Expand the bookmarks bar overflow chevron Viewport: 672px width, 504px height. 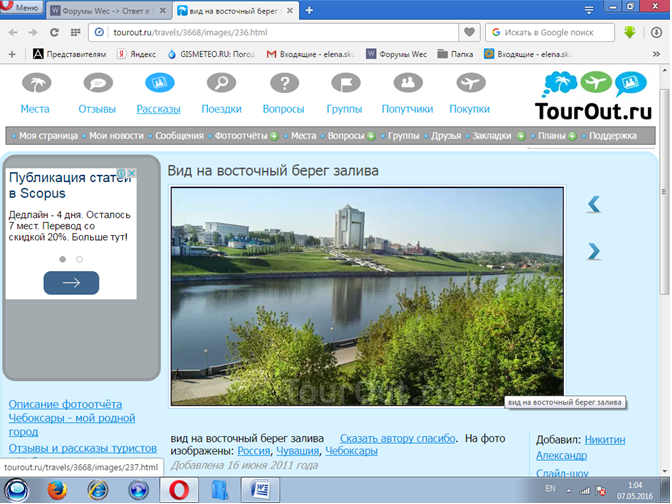tap(656, 54)
